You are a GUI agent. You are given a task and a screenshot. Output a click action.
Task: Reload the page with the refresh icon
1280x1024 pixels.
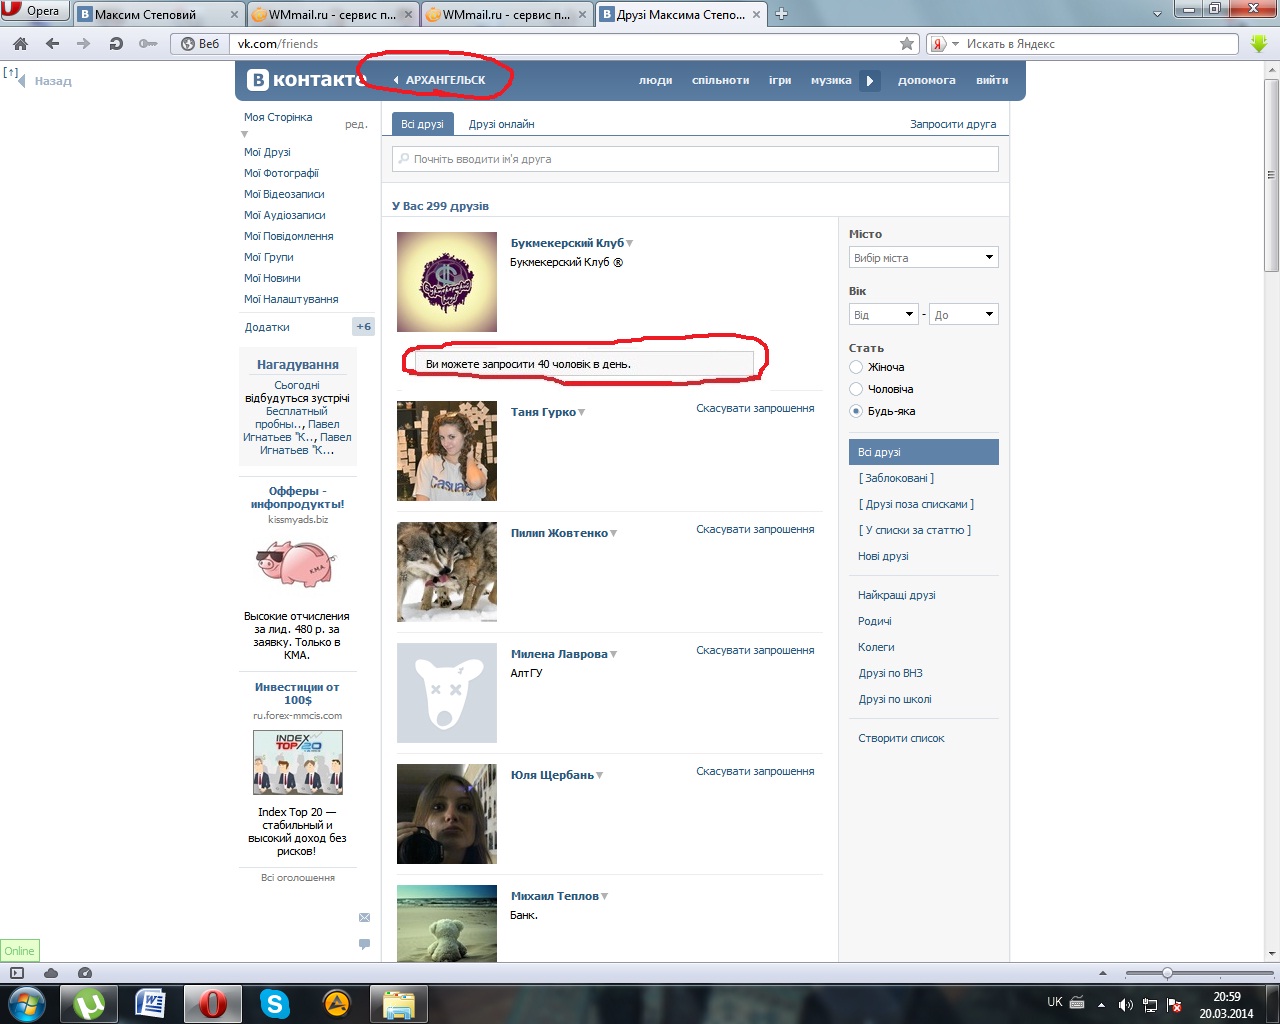pyautogui.click(x=116, y=44)
